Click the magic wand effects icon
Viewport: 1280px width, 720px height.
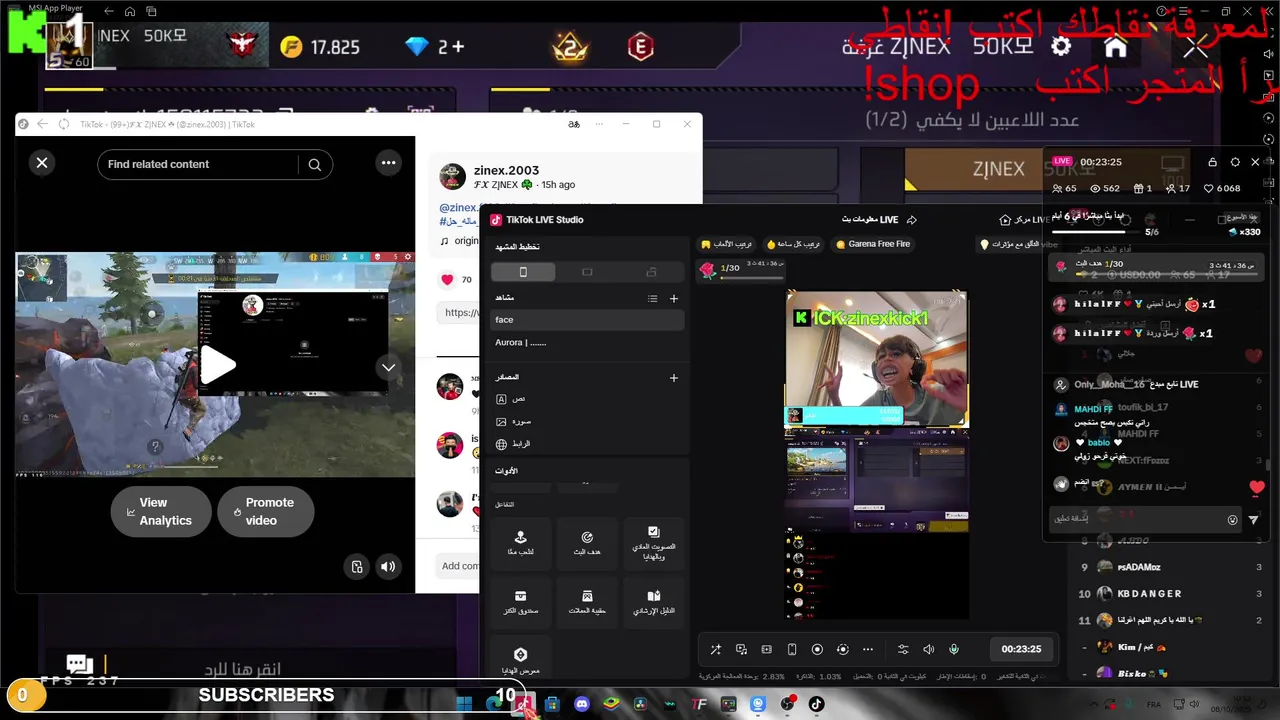click(x=716, y=649)
